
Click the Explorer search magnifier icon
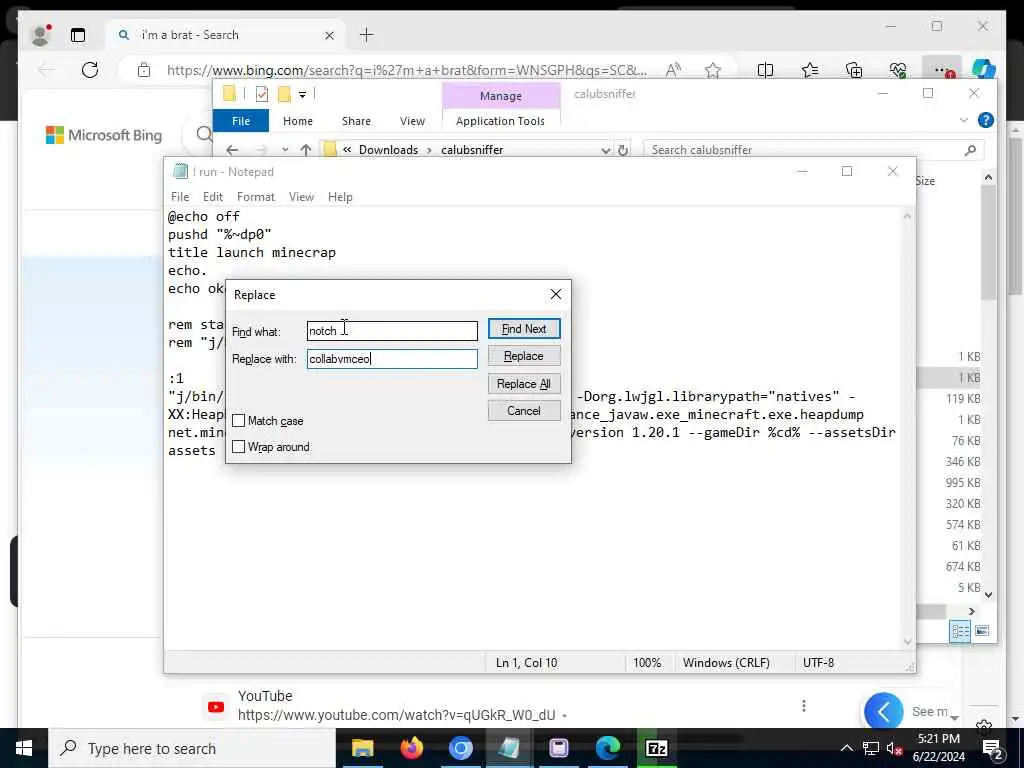coord(970,150)
